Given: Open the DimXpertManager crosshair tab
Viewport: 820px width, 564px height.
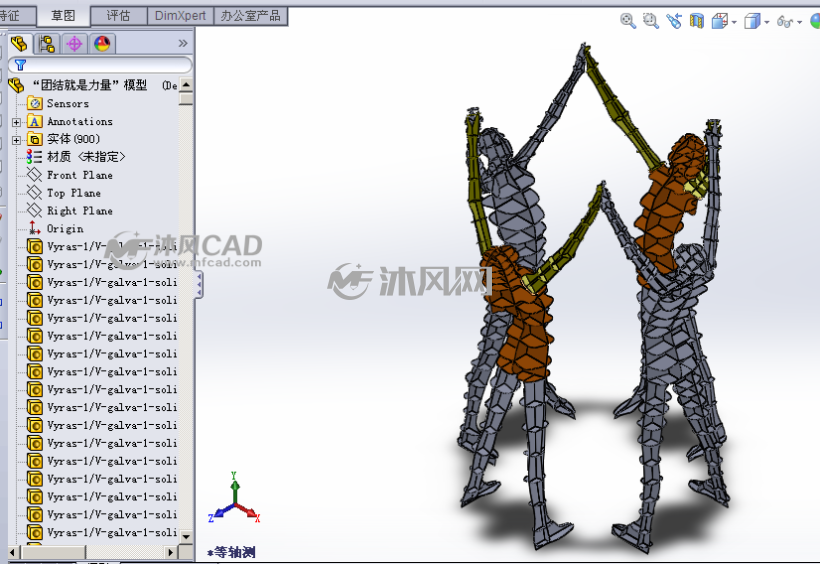Looking at the screenshot, I should click(x=74, y=44).
